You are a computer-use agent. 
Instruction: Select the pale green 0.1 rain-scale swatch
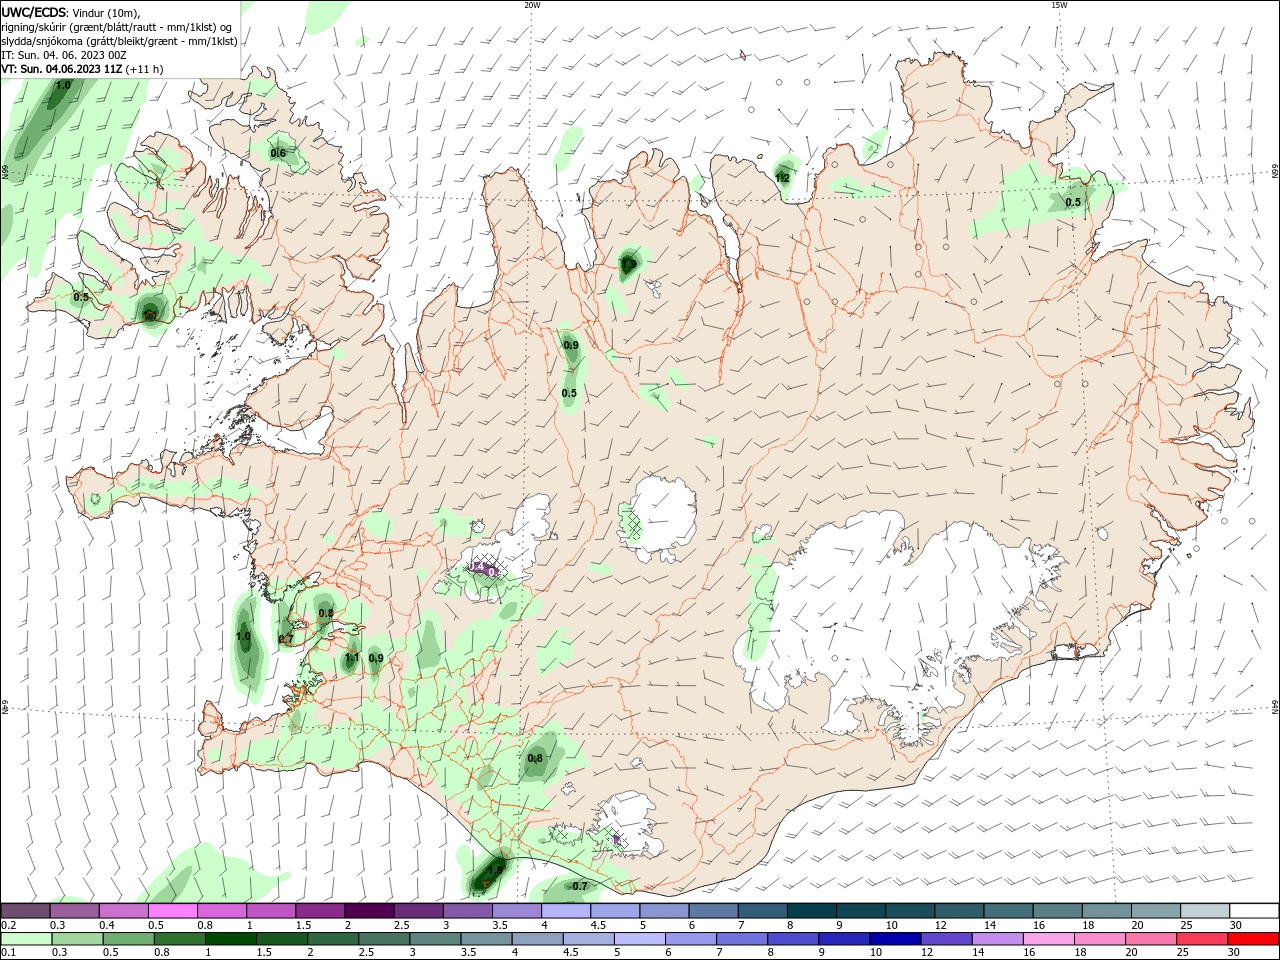26,939
